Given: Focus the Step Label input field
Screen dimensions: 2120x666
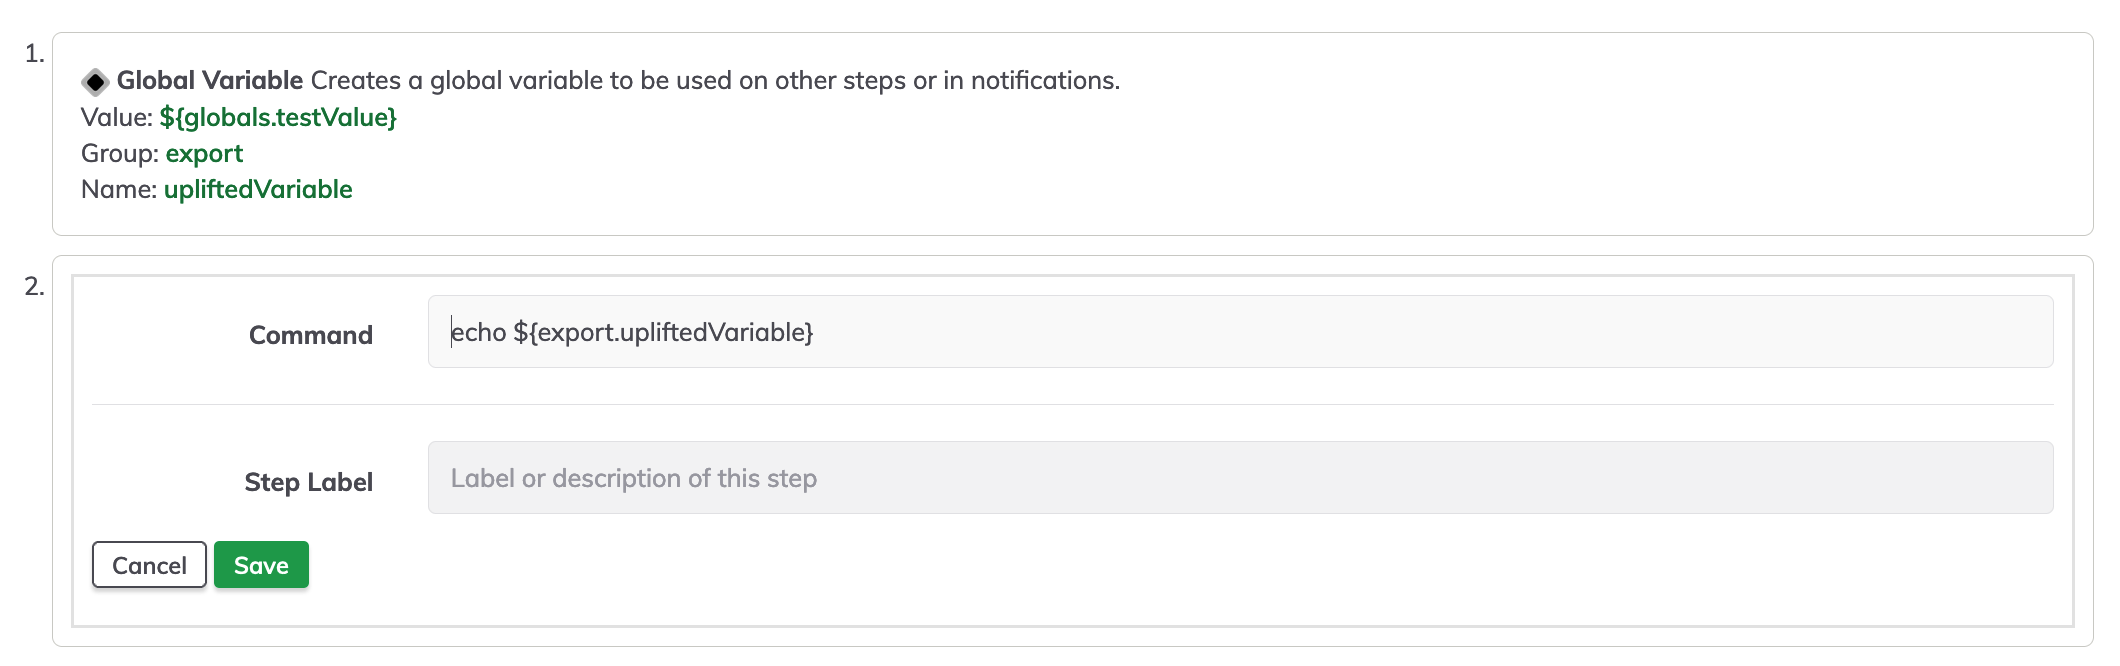Looking at the screenshot, I should (1240, 478).
